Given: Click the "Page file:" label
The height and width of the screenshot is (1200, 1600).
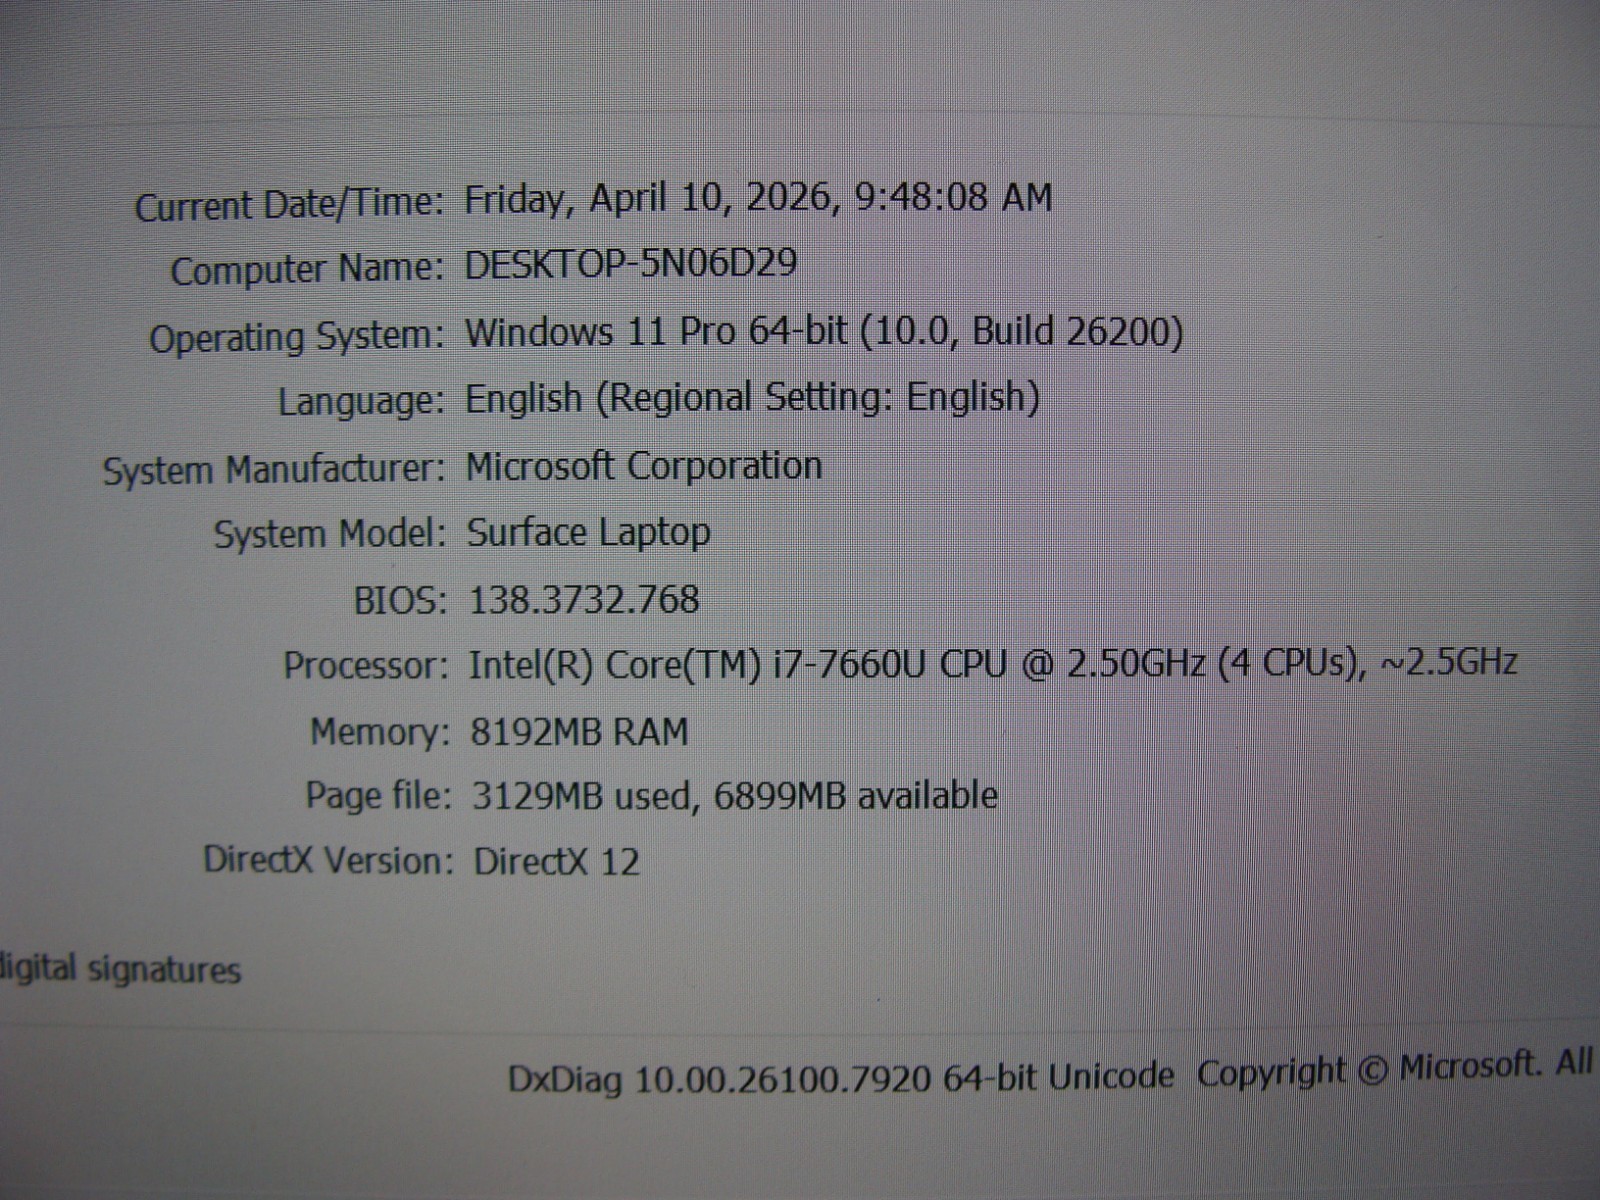Looking at the screenshot, I should coord(378,797).
